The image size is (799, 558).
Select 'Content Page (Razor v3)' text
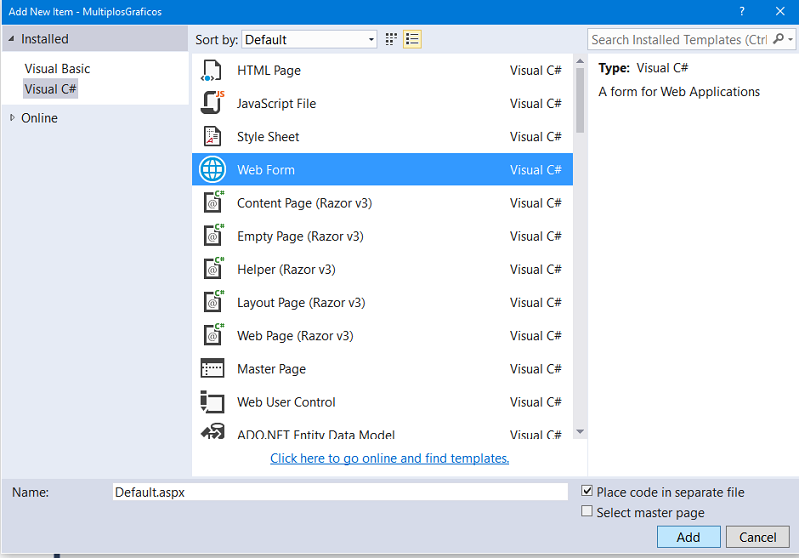(x=304, y=203)
